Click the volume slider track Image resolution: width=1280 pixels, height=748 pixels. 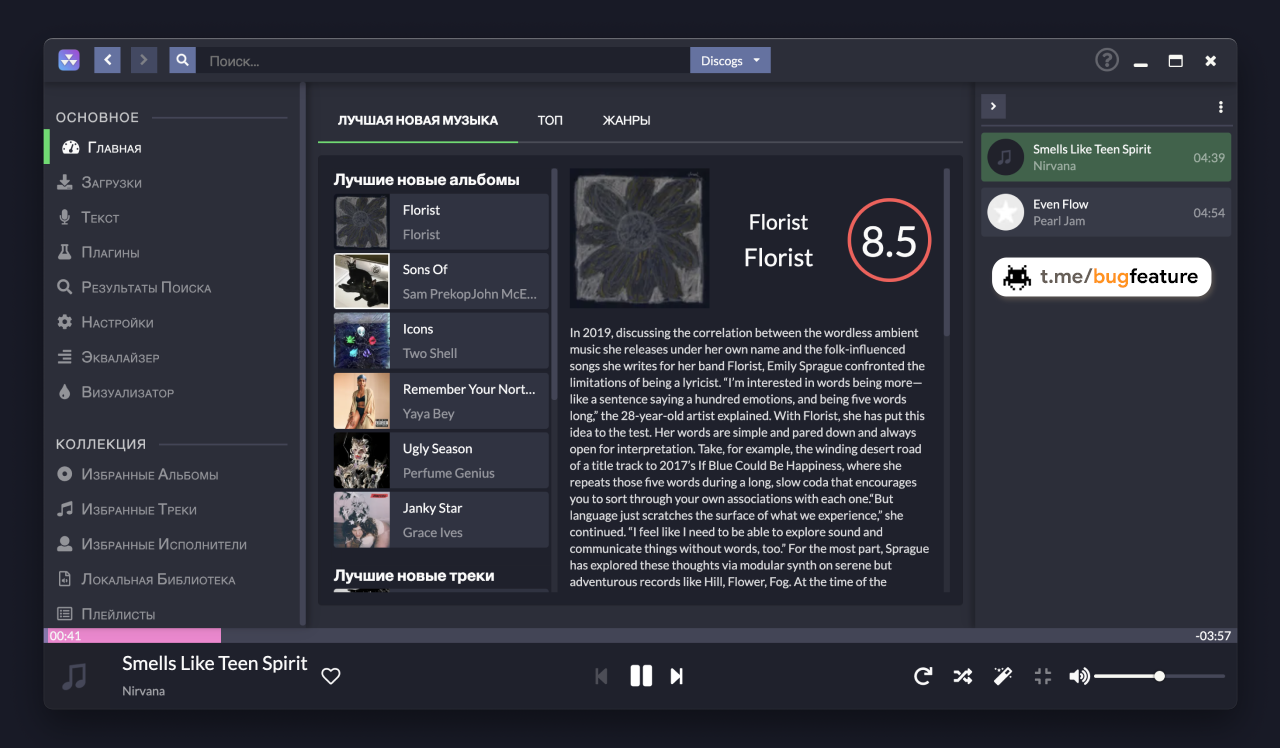pyautogui.click(x=1159, y=676)
